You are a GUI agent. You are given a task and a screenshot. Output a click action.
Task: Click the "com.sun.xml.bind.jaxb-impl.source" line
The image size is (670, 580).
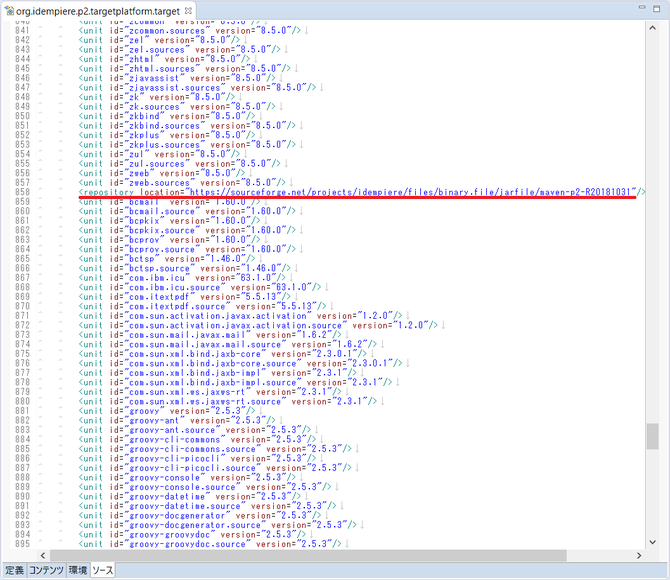pyautogui.click(x=235, y=382)
